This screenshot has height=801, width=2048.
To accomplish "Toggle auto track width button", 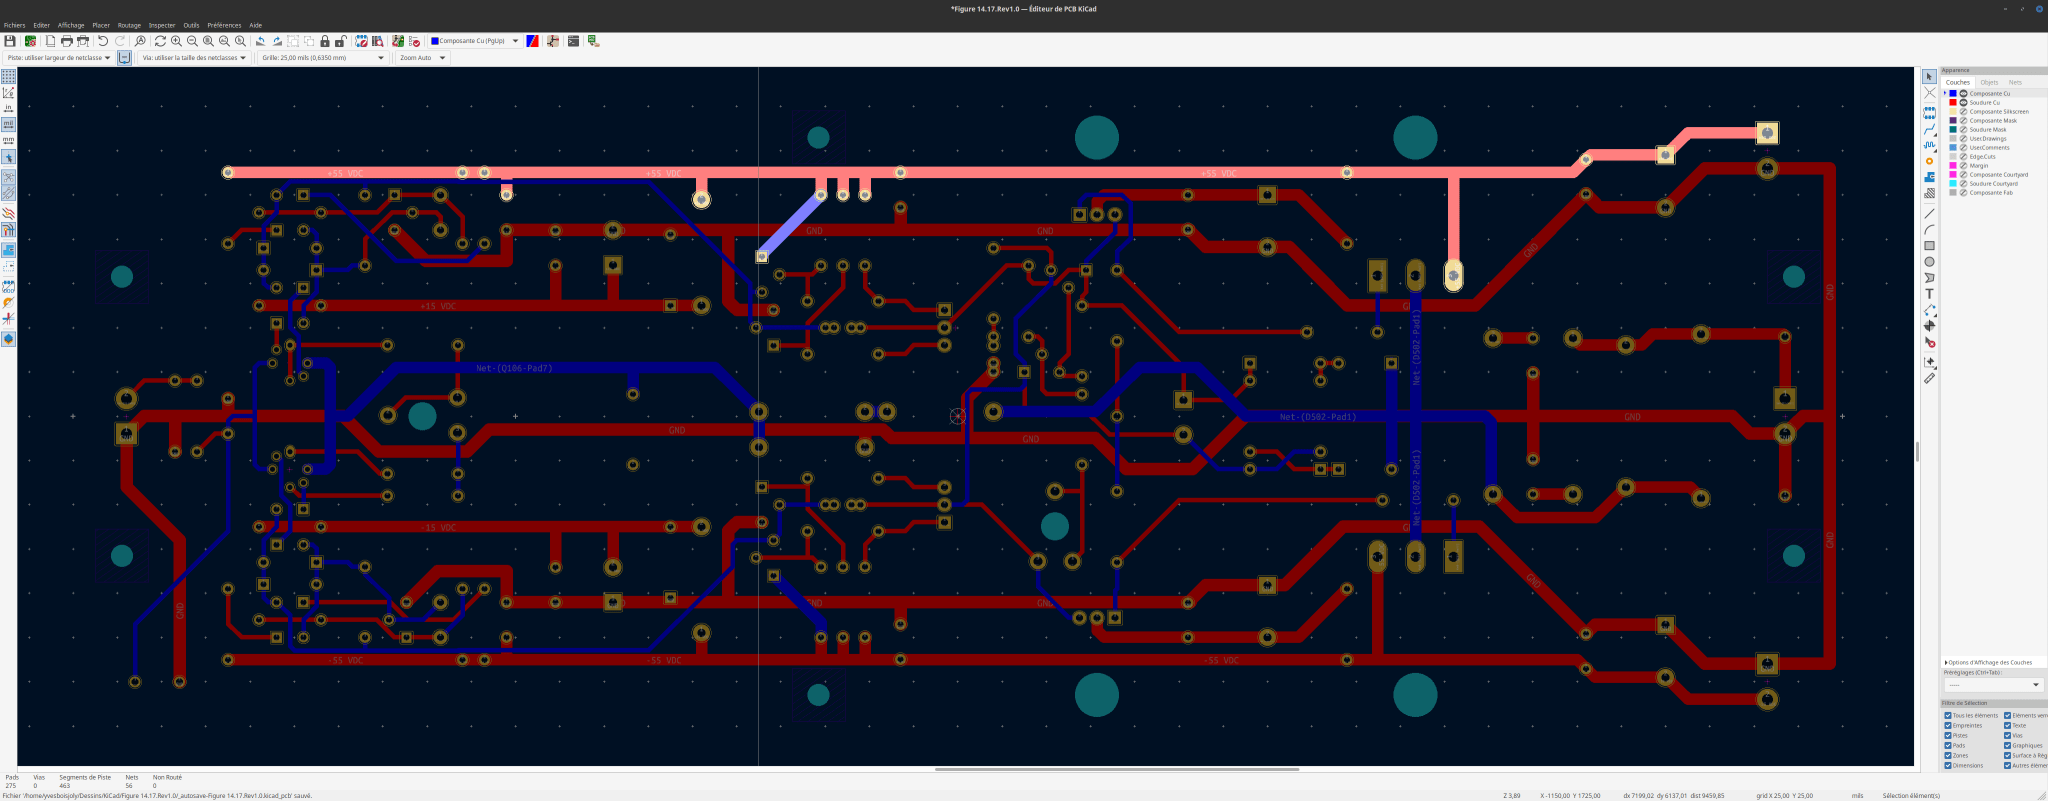I will (x=124, y=58).
